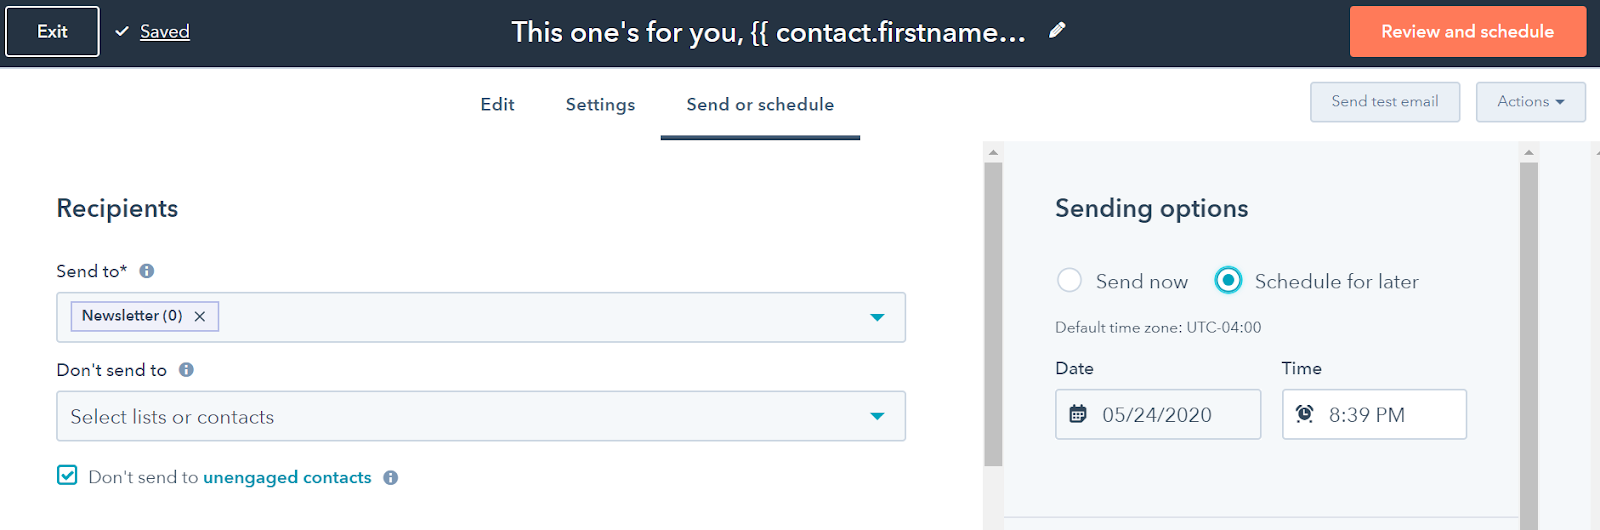The height and width of the screenshot is (530, 1600).
Task: Click the checkmark icon next to Saved
Action: pos(122,32)
